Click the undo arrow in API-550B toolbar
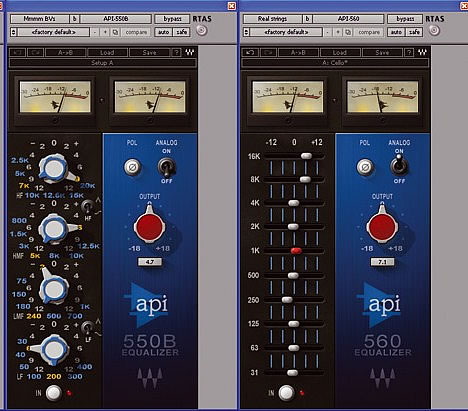468x411 pixels. pos(18,52)
